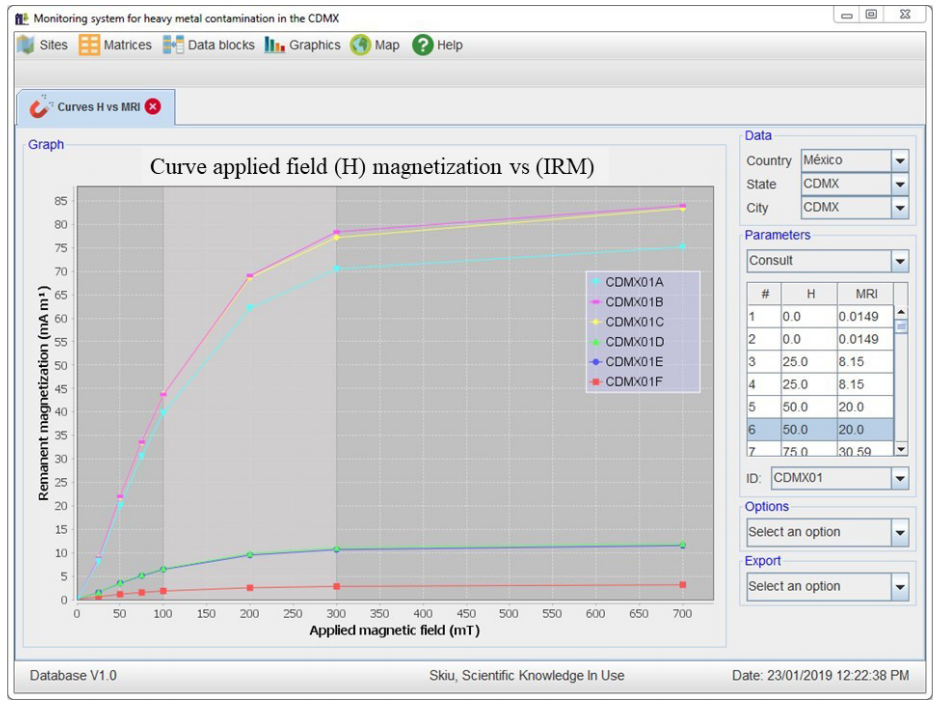Expand the City dropdown
939x707 pixels.
[900, 208]
